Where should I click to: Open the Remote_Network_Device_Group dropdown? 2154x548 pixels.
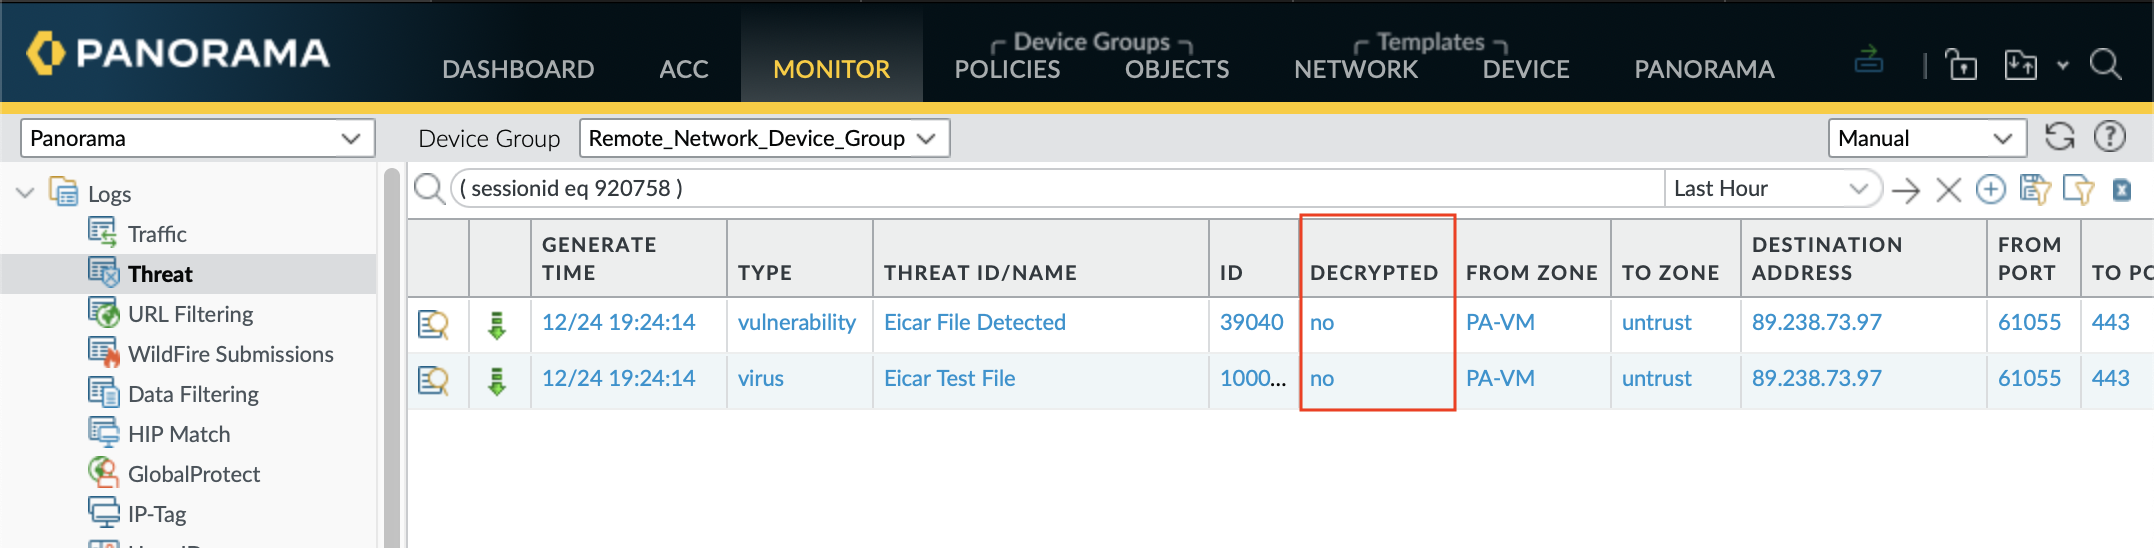[x=764, y=138]
